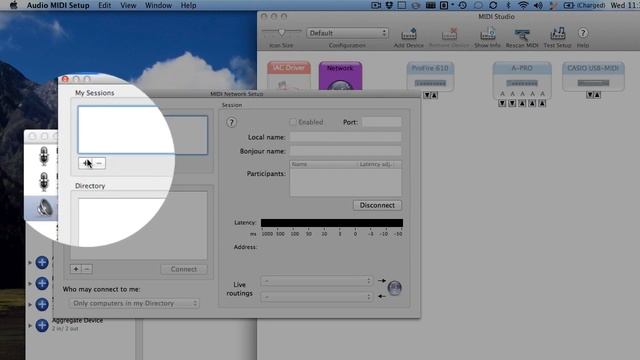Select the IAC Driver device
This screenshot has width=640, height=360.
coord(289,76)
